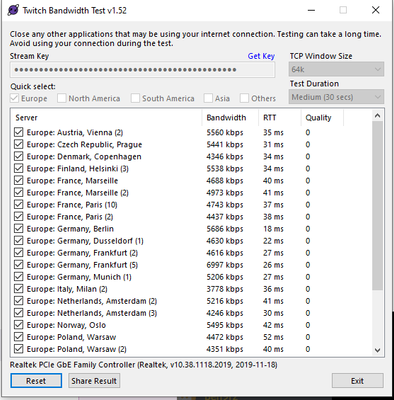Click the server list scroll down arrow

[x=377, y=350]
